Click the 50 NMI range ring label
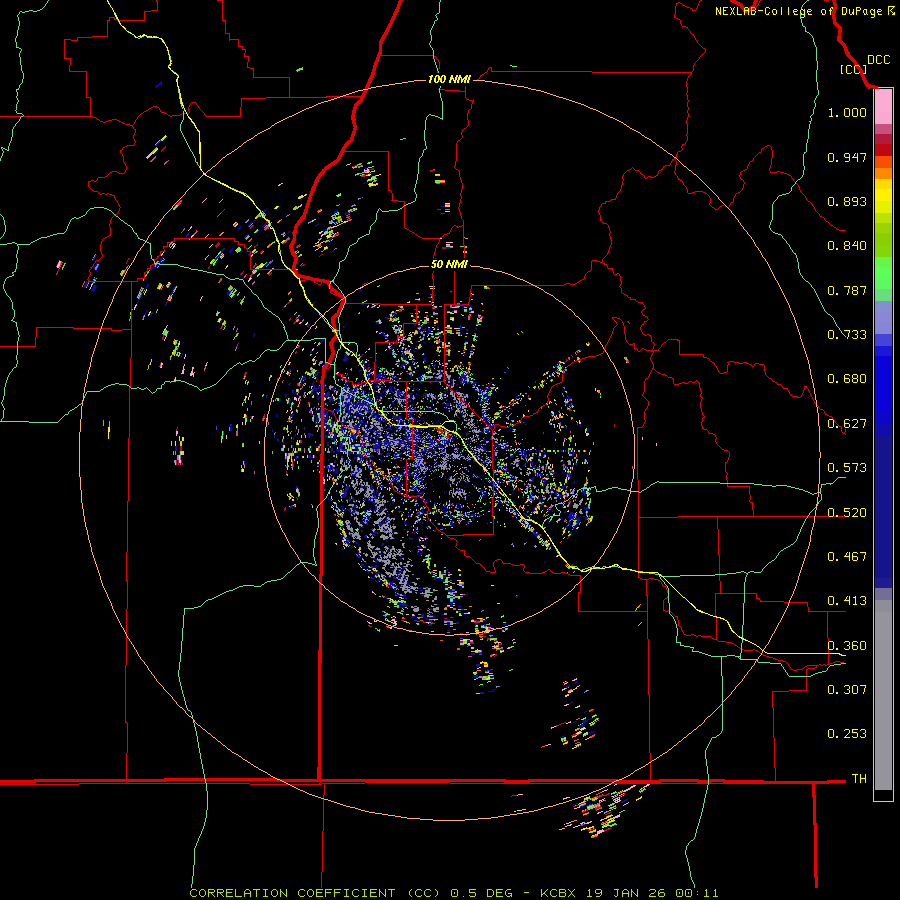 [449, 265]
